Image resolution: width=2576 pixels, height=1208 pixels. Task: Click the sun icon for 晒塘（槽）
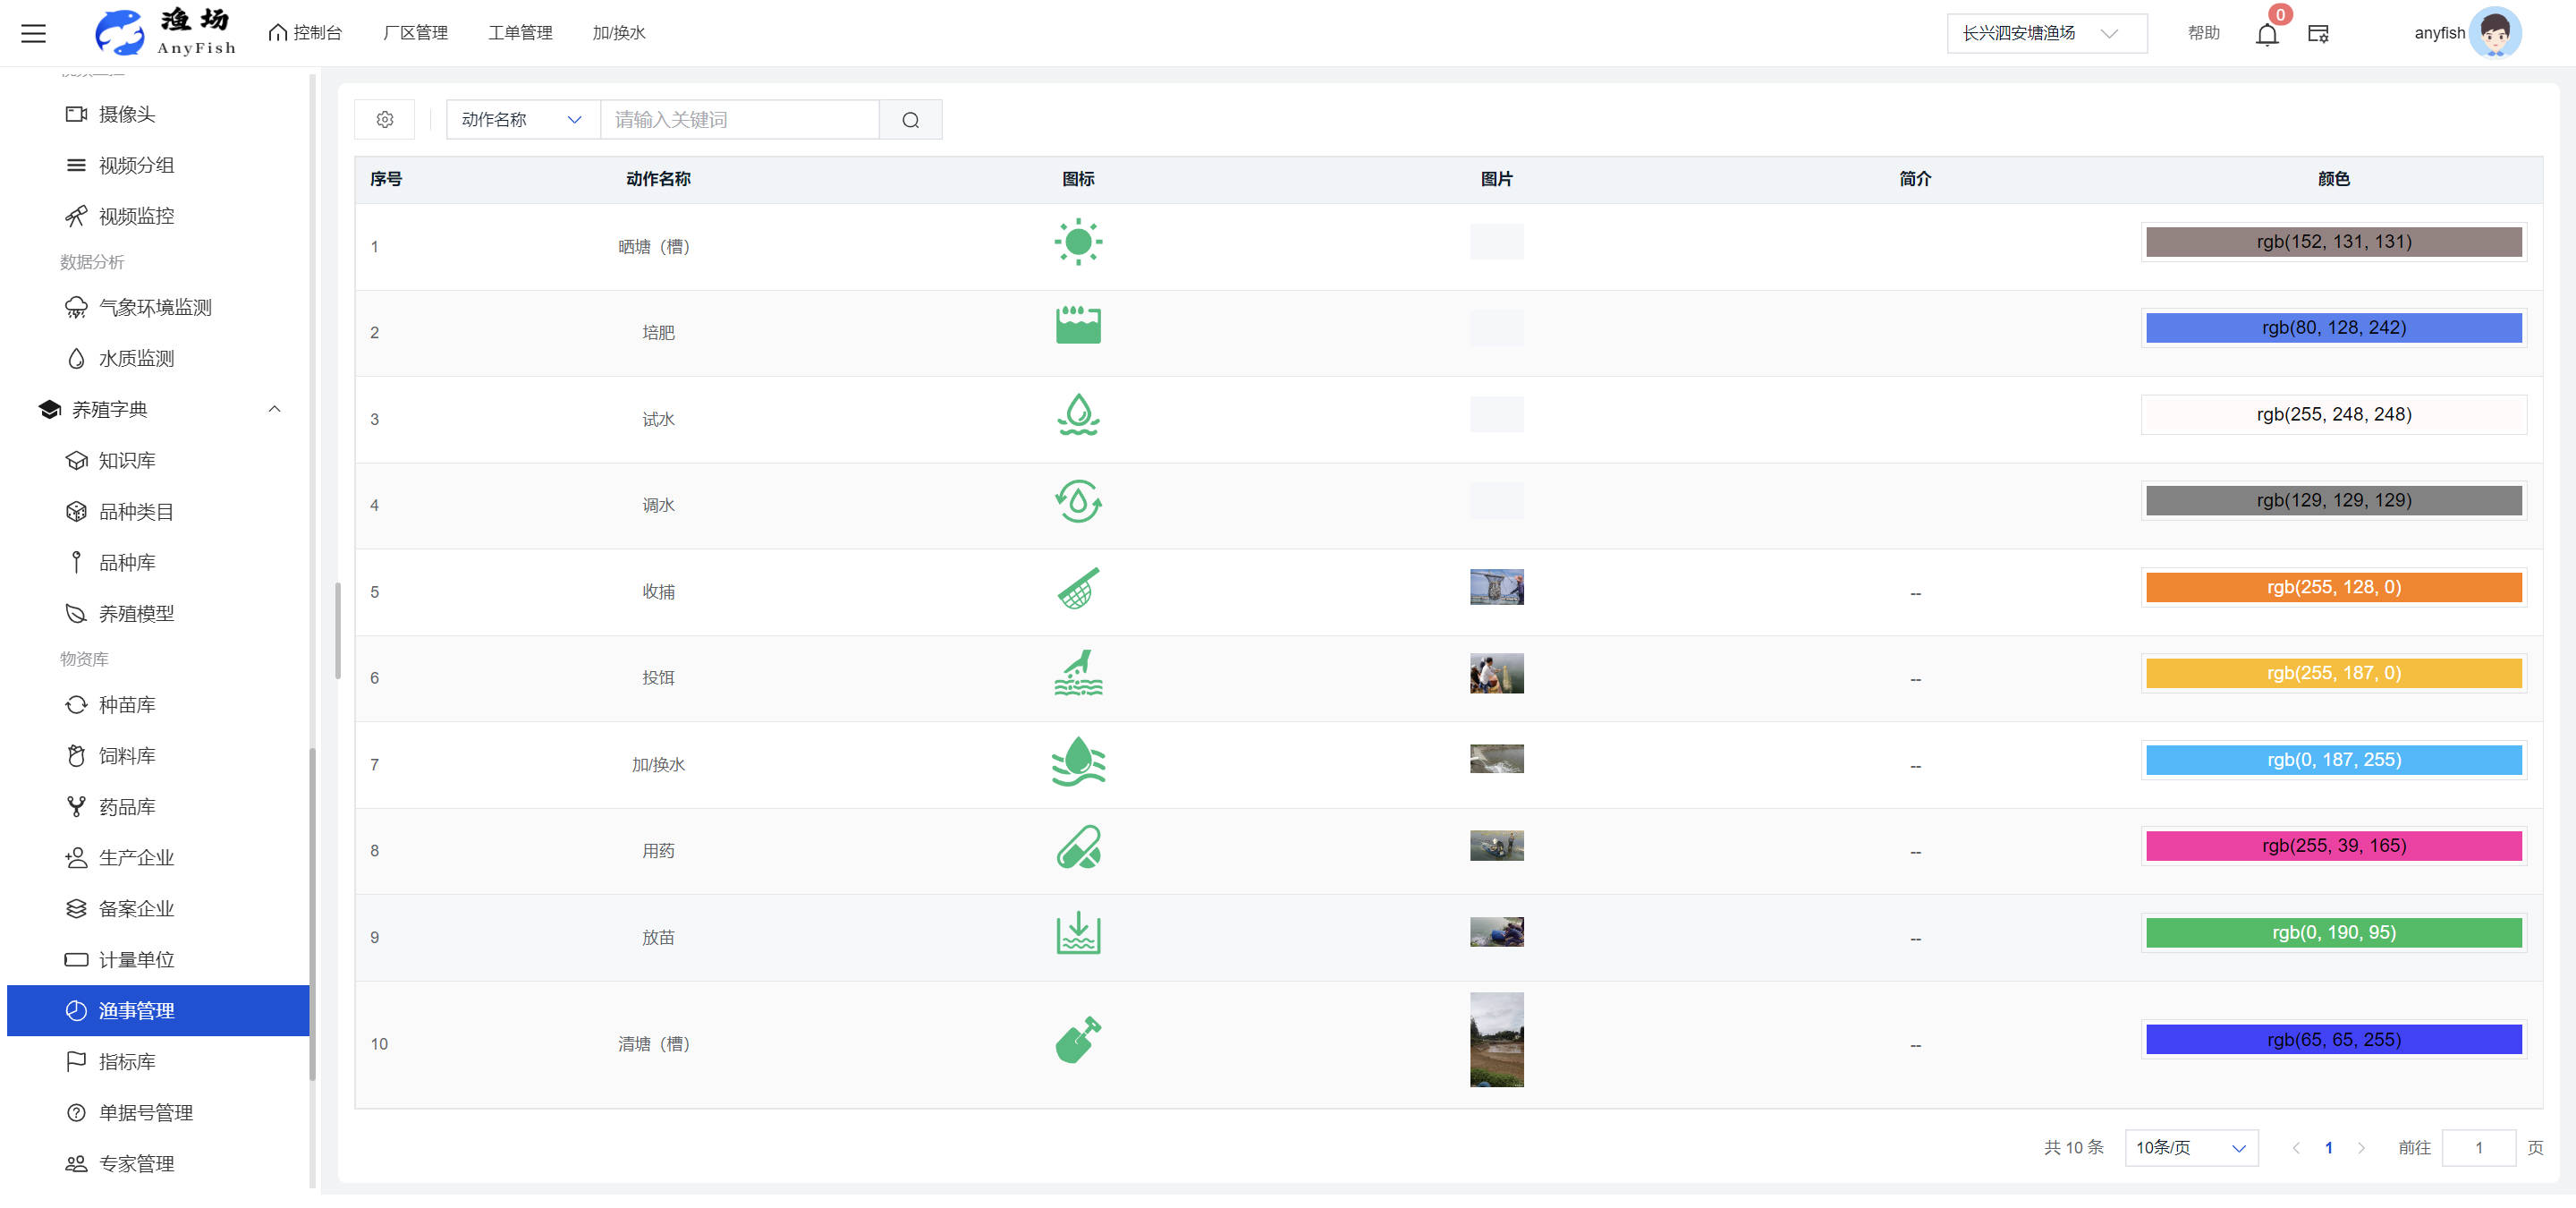pos(1077,242)
